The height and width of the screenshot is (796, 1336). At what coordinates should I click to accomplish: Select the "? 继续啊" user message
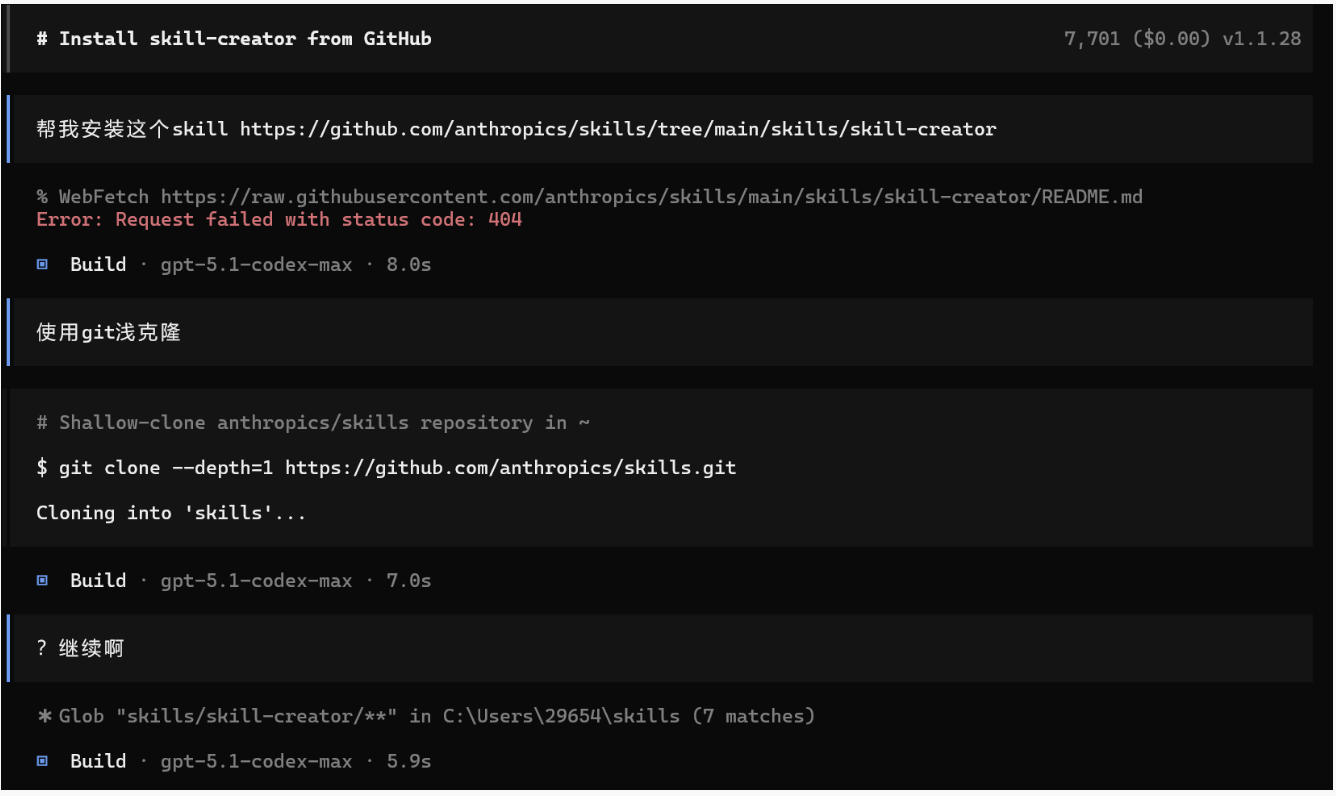pos(80,648)
